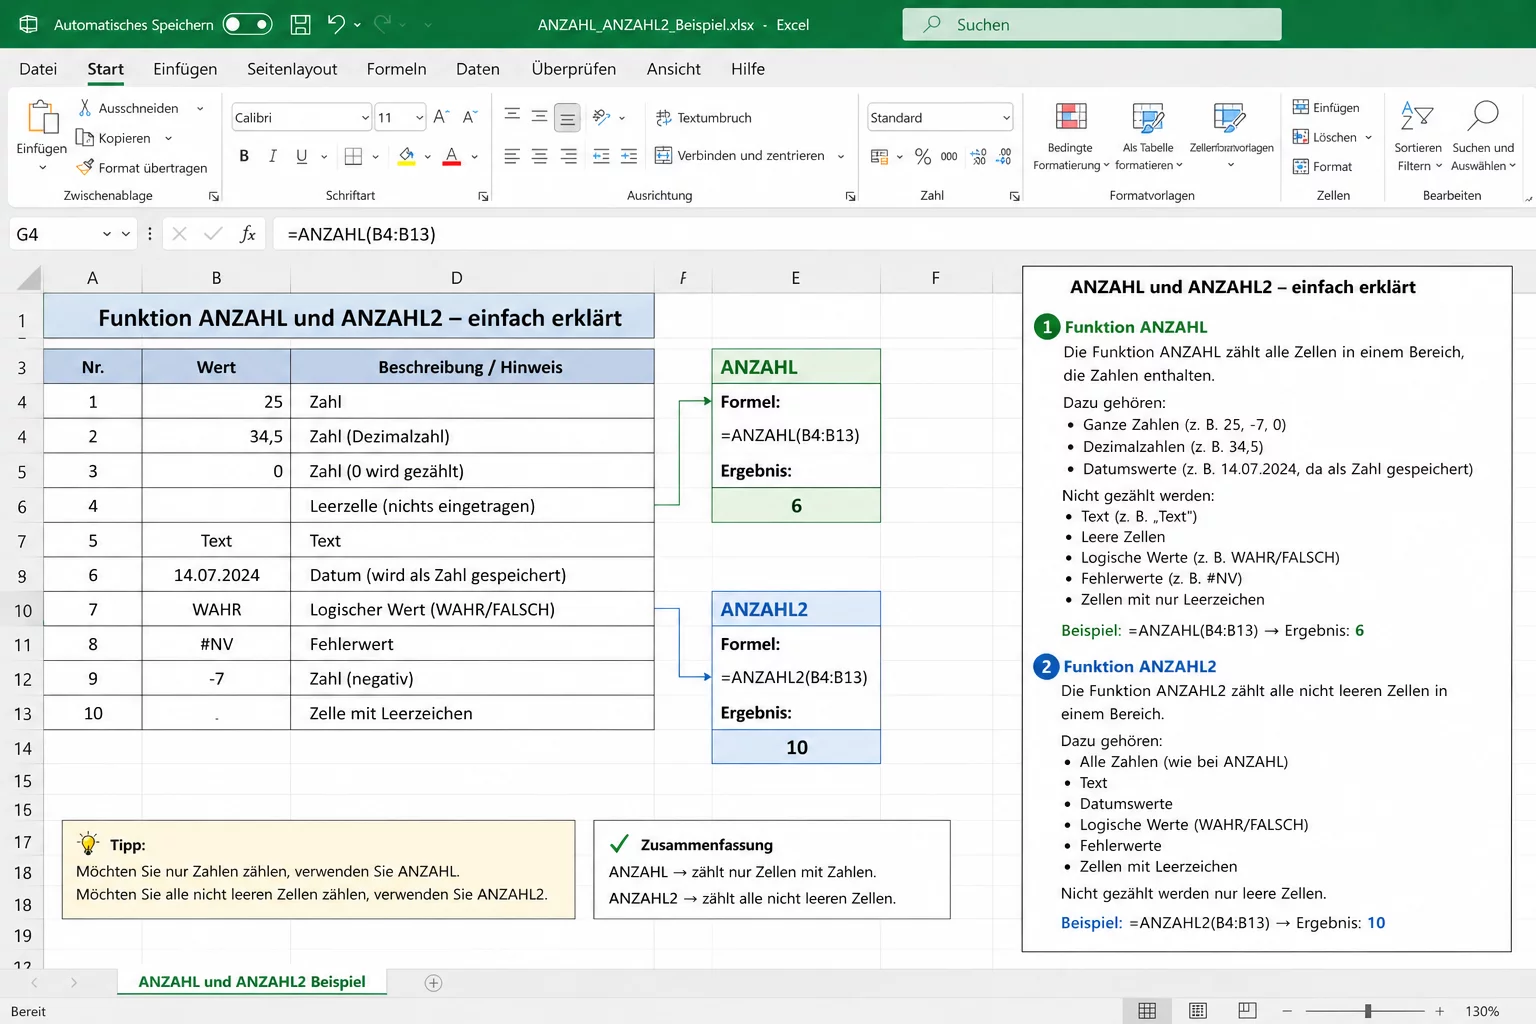Click the italic formatting icon
Image resolution: width=1536 pixels, height=1024 pixels.
[272, 156]
